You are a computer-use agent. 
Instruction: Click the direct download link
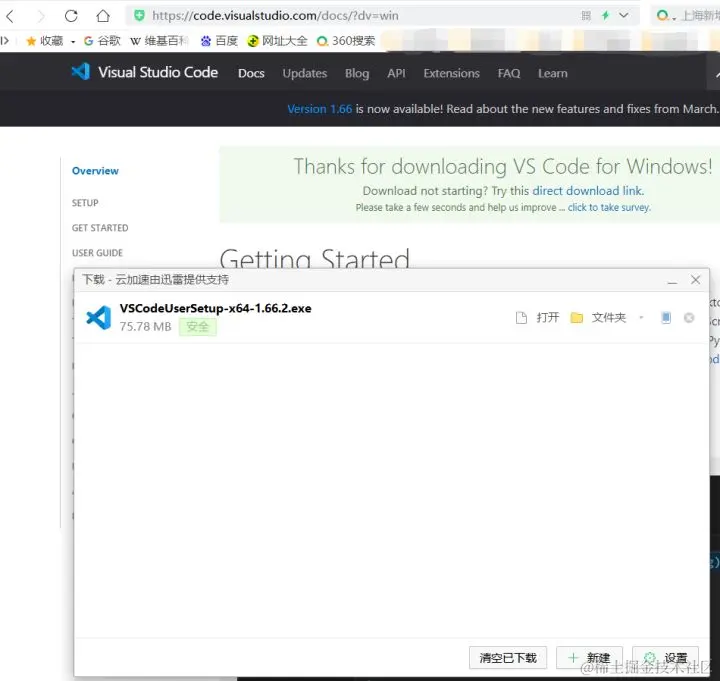[588, 191]
